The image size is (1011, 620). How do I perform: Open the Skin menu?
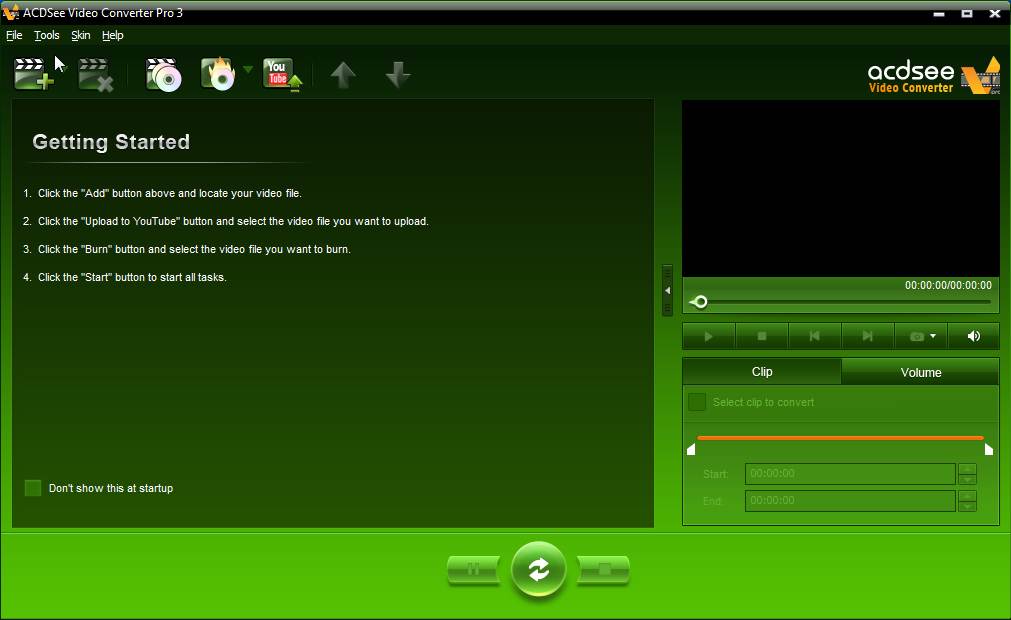[x=81, y=35]
